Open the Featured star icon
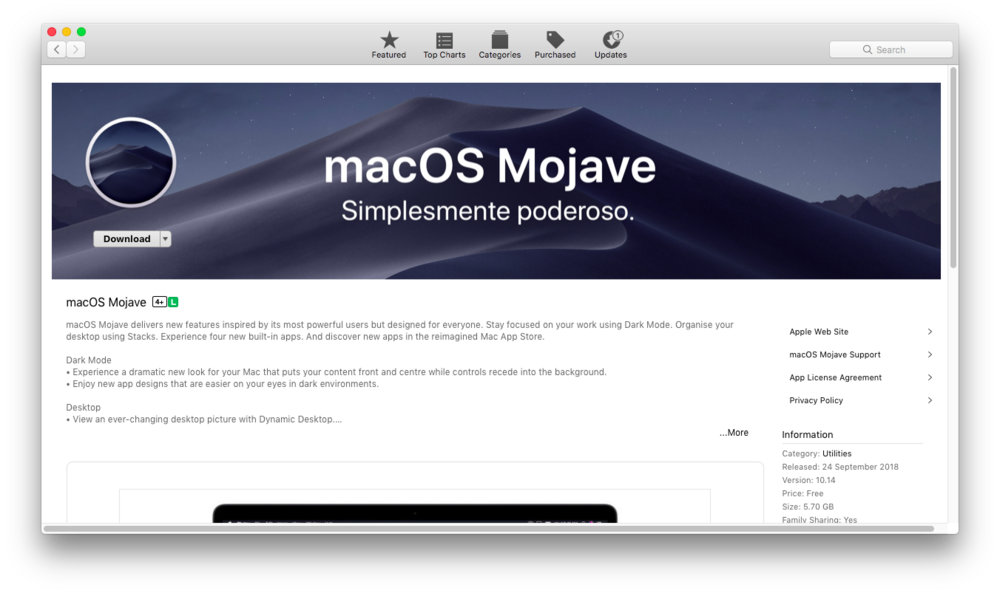The image size is (1000, 593). click(389, 41)
